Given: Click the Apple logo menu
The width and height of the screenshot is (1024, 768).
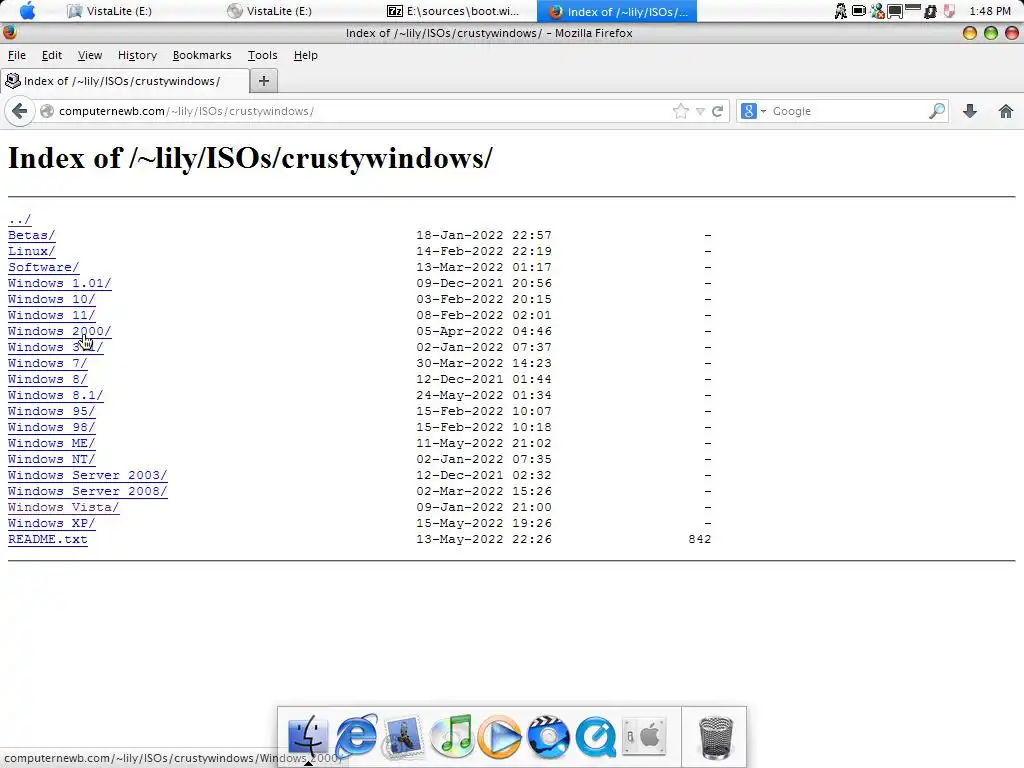Looking at the screenshot, I should point(27,11).
